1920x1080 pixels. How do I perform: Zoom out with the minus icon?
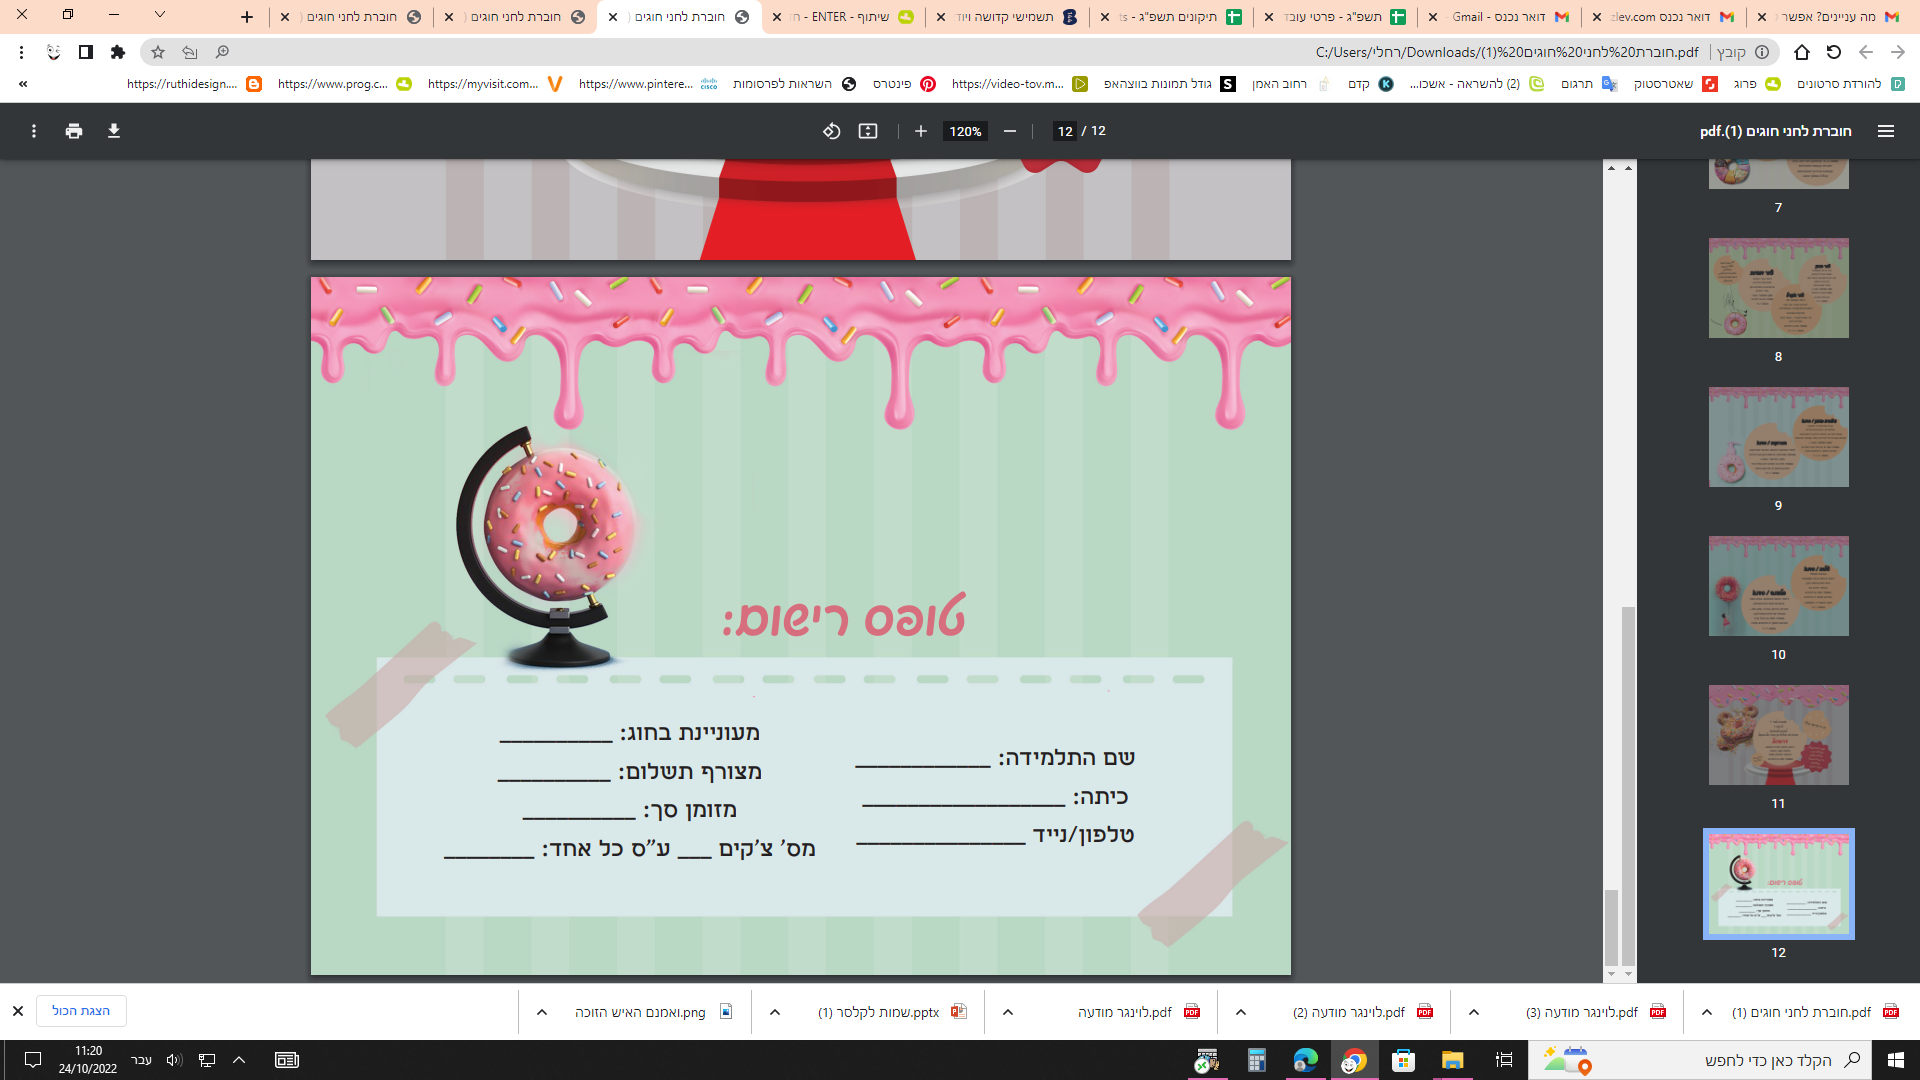coord(1010,131)
